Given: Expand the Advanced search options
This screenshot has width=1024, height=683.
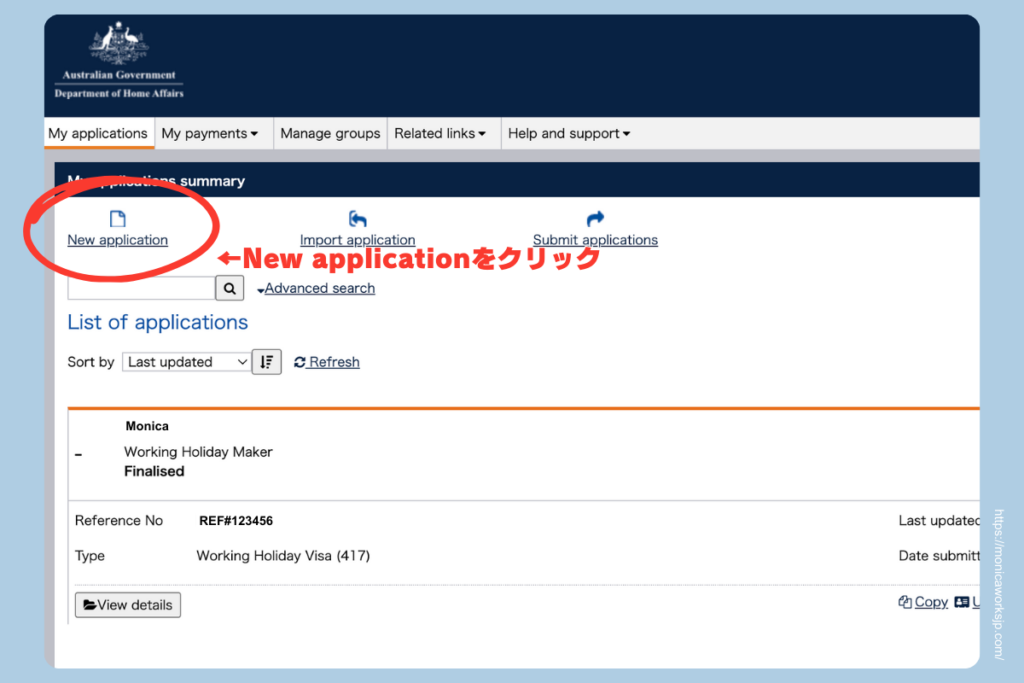Looking at the screenshot, I should point(316,288).
